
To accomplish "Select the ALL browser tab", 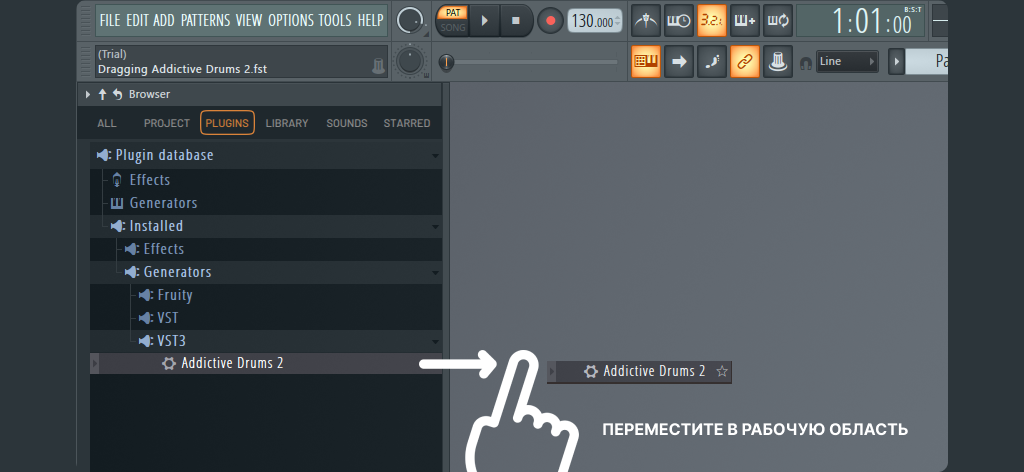I will tap(106, 123).
